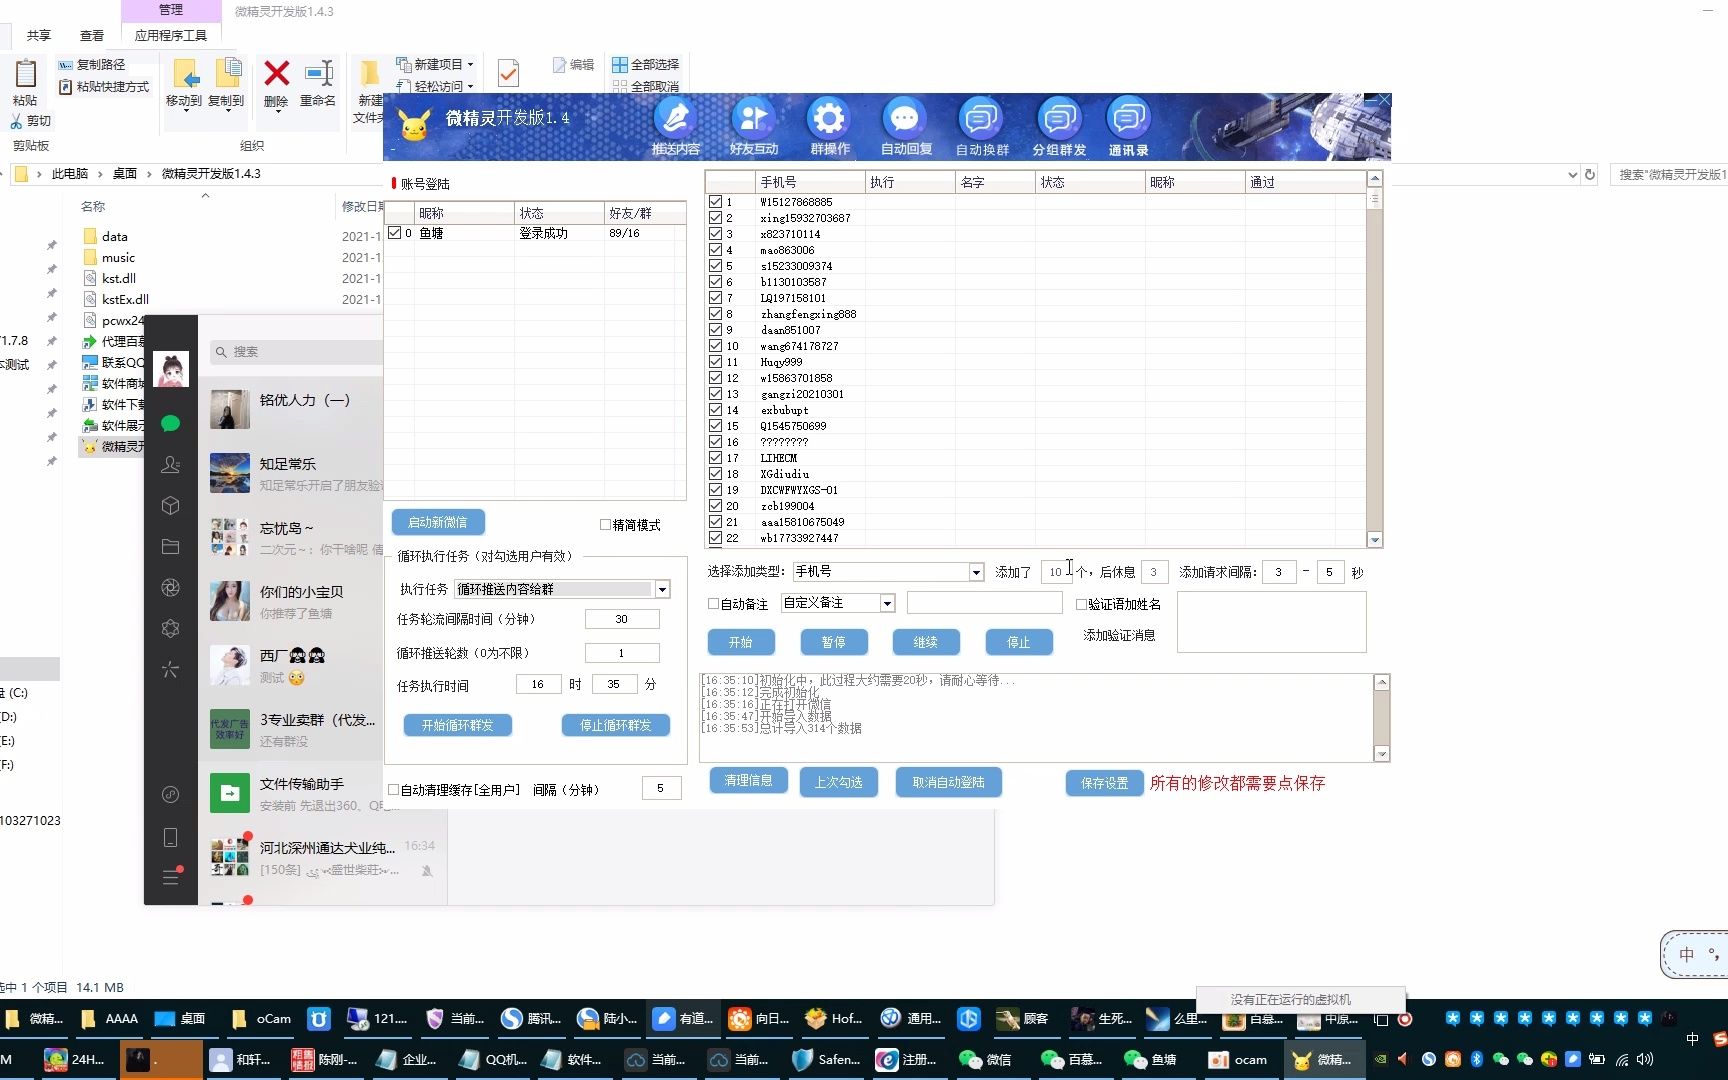Expand Explorer address bar history dropdown
Image resolution: width=1728 pixels, height=1080 pixels.
[1572, 174]
